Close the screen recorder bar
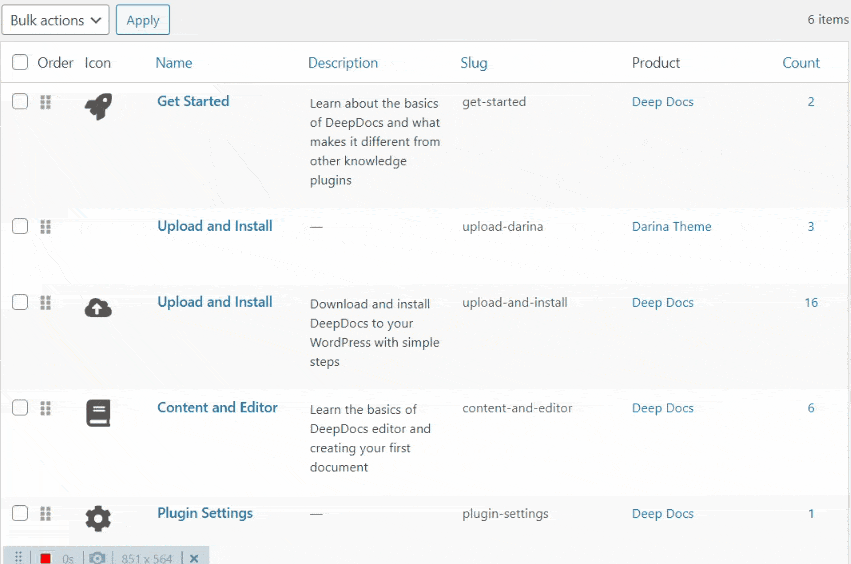Viewport: 851px width, 564px height. pyautogui.click(x=194, y=558)
